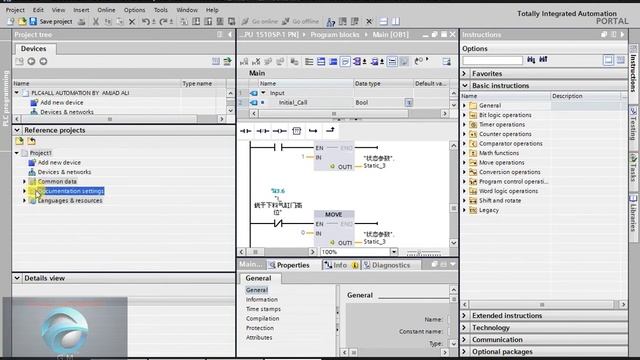The width and height of the screenshot is (640, 360).
Task: Click the Close branch icon
Action: tap(330, 131)
